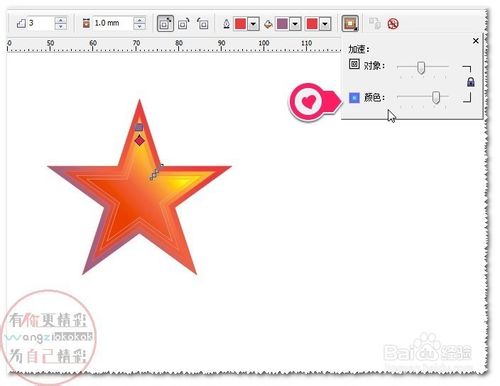Click the purple square contour handle
The image size is (500, 386).
tap(139, 127)
